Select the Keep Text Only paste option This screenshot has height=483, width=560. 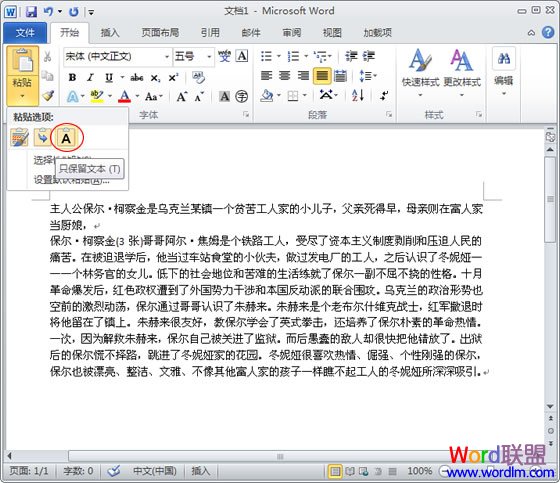66,137
